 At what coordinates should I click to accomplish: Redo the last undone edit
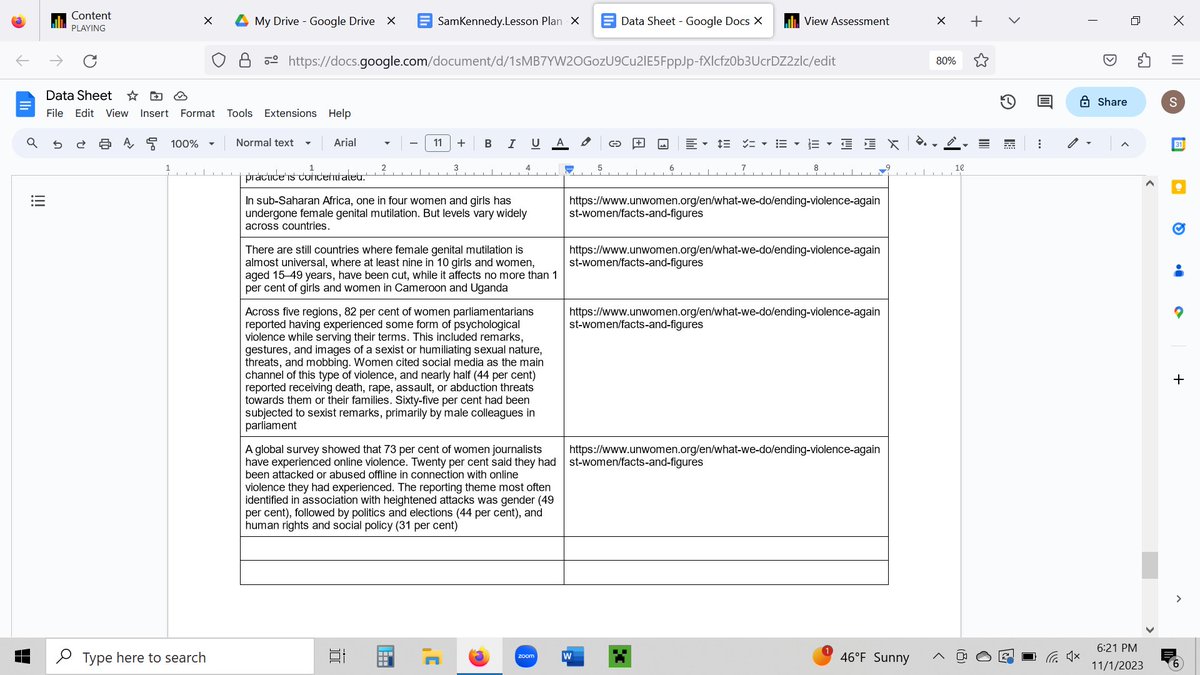pyautogui.click(x=81, y=143)
